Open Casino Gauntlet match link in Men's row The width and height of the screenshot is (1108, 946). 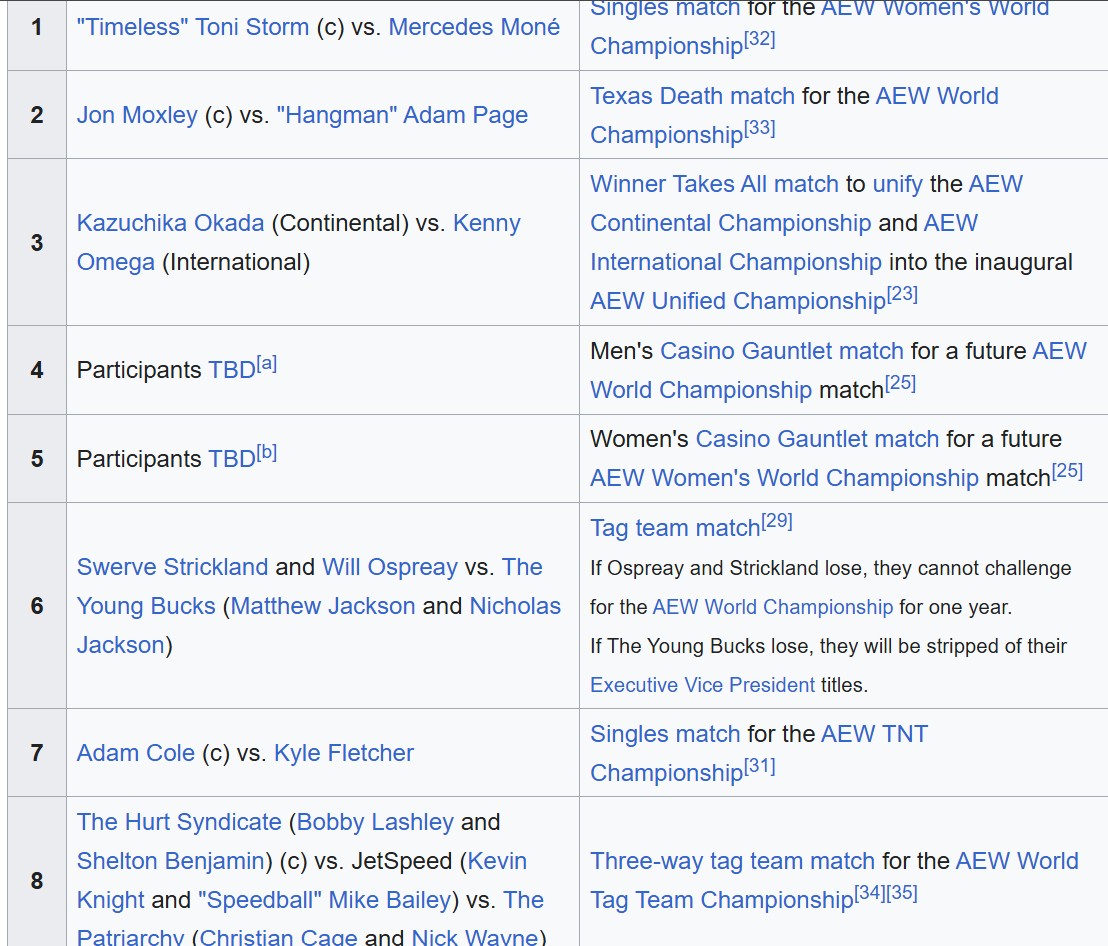(x=782, y=351)
